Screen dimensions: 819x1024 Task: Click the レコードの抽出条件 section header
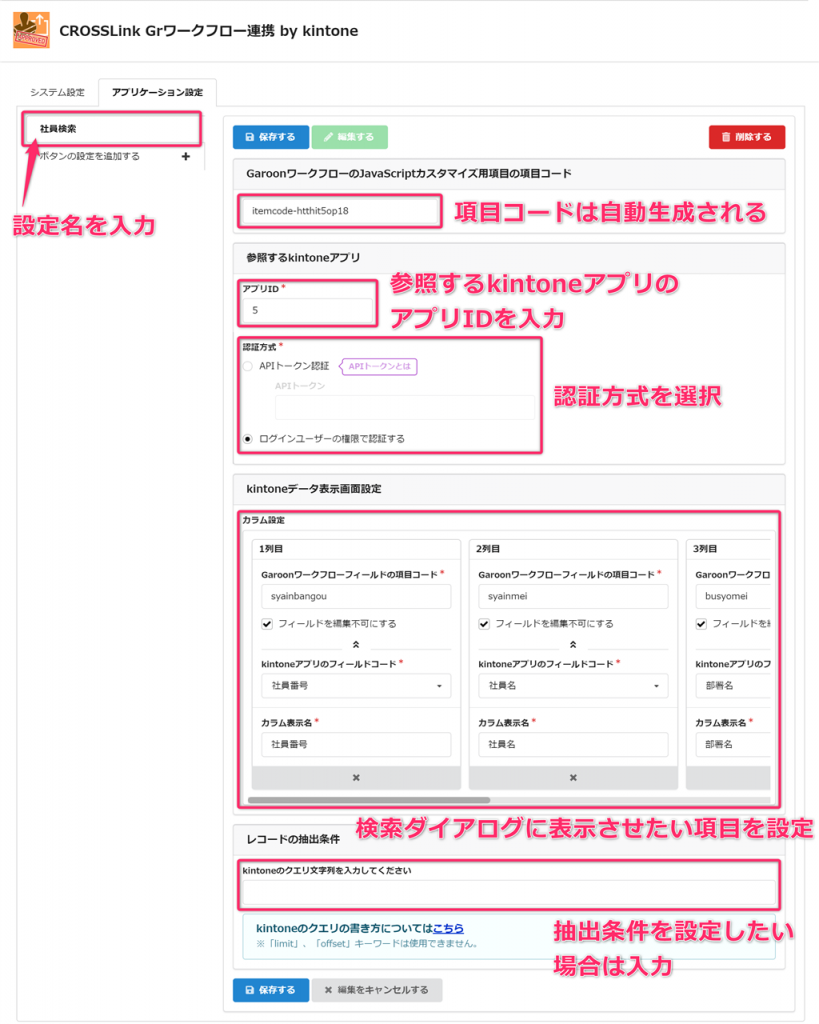point(509,839)
